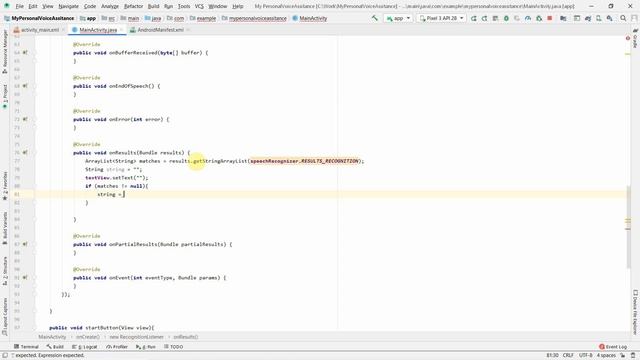This screenshot has height=360, width=640.
Task: Open the Run menu
Action: 169,6
